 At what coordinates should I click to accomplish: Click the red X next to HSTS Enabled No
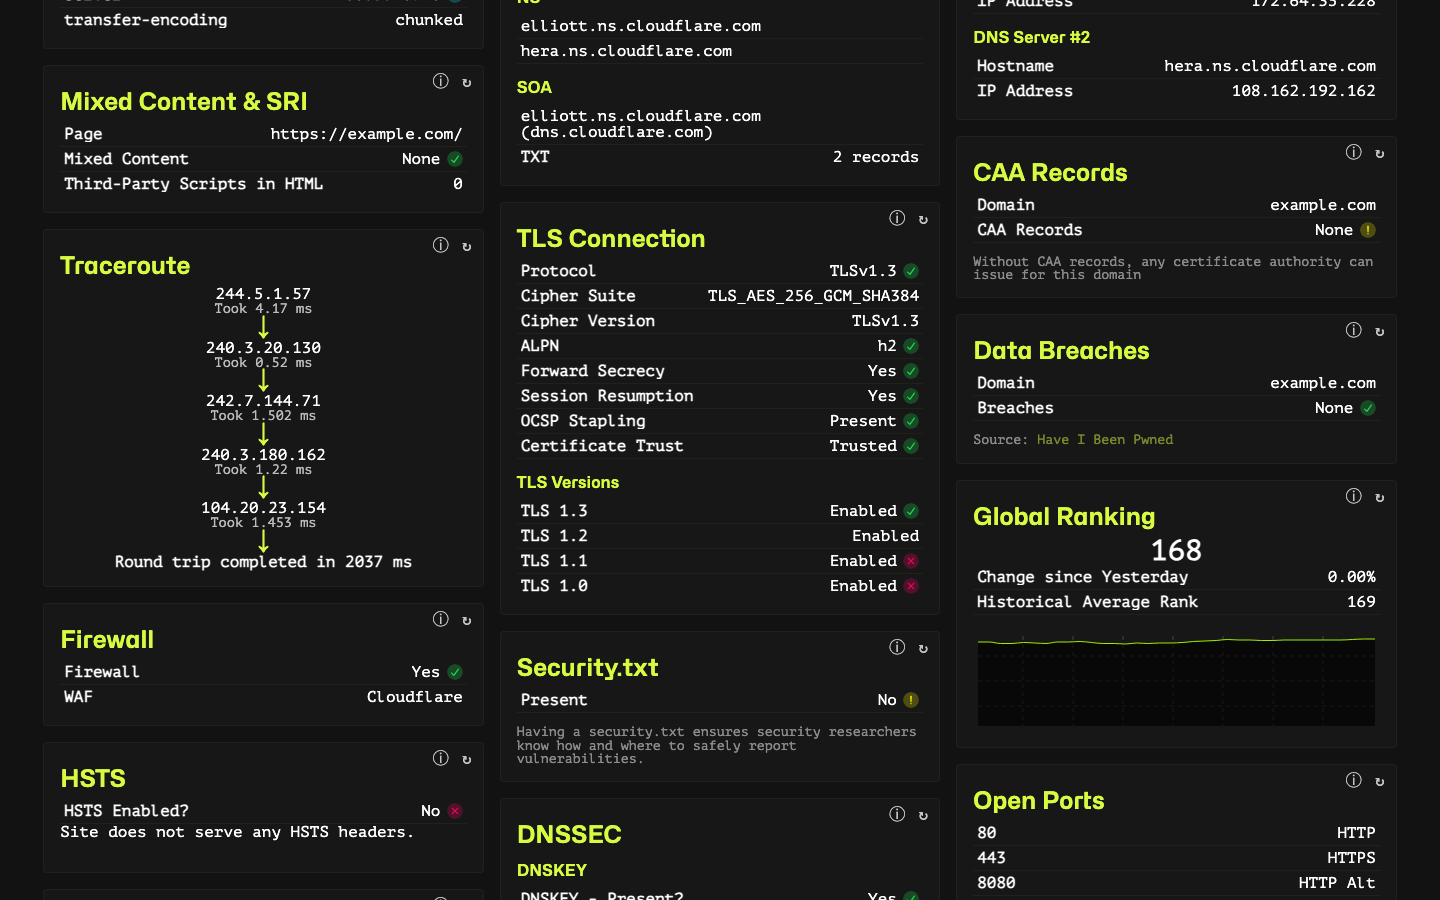pyautogui.click(x=455, y=811)
